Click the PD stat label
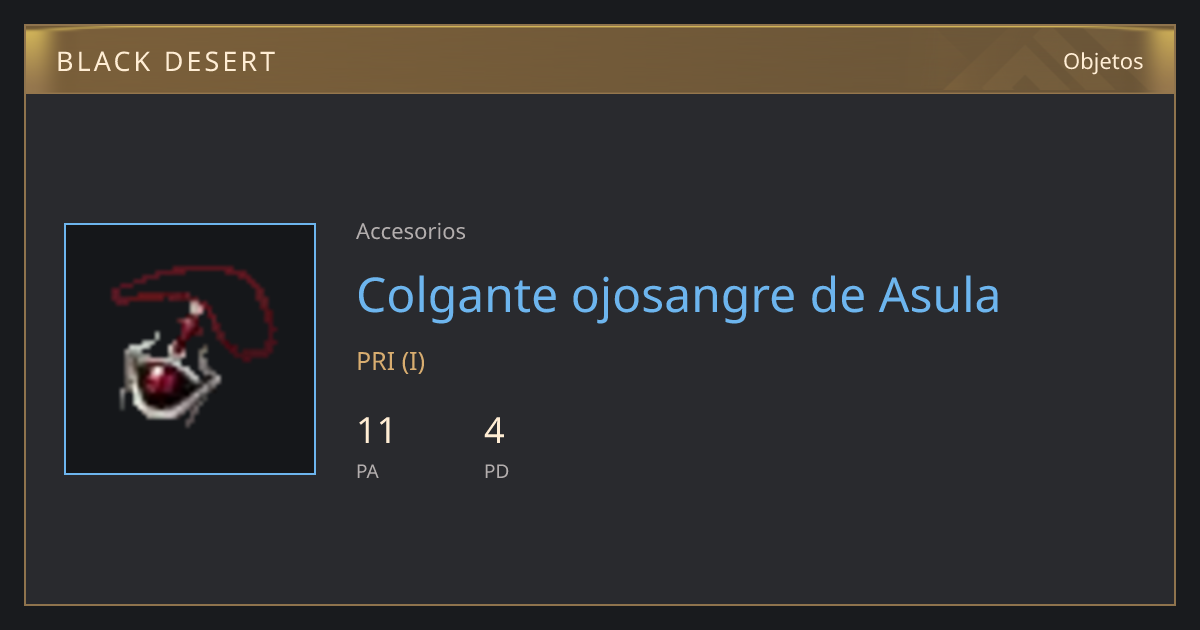The height and width of the screenshot is (630, 1200). [497, 471]
